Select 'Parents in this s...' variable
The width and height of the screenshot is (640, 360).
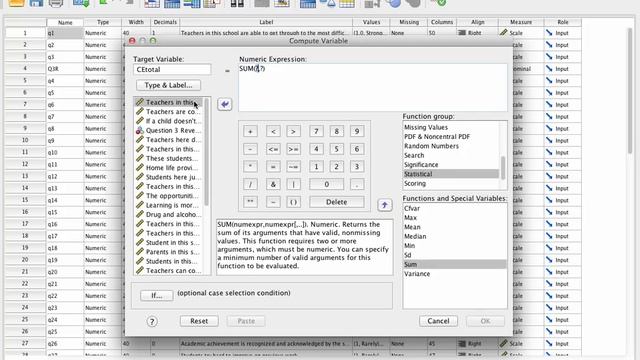(169, 252)
